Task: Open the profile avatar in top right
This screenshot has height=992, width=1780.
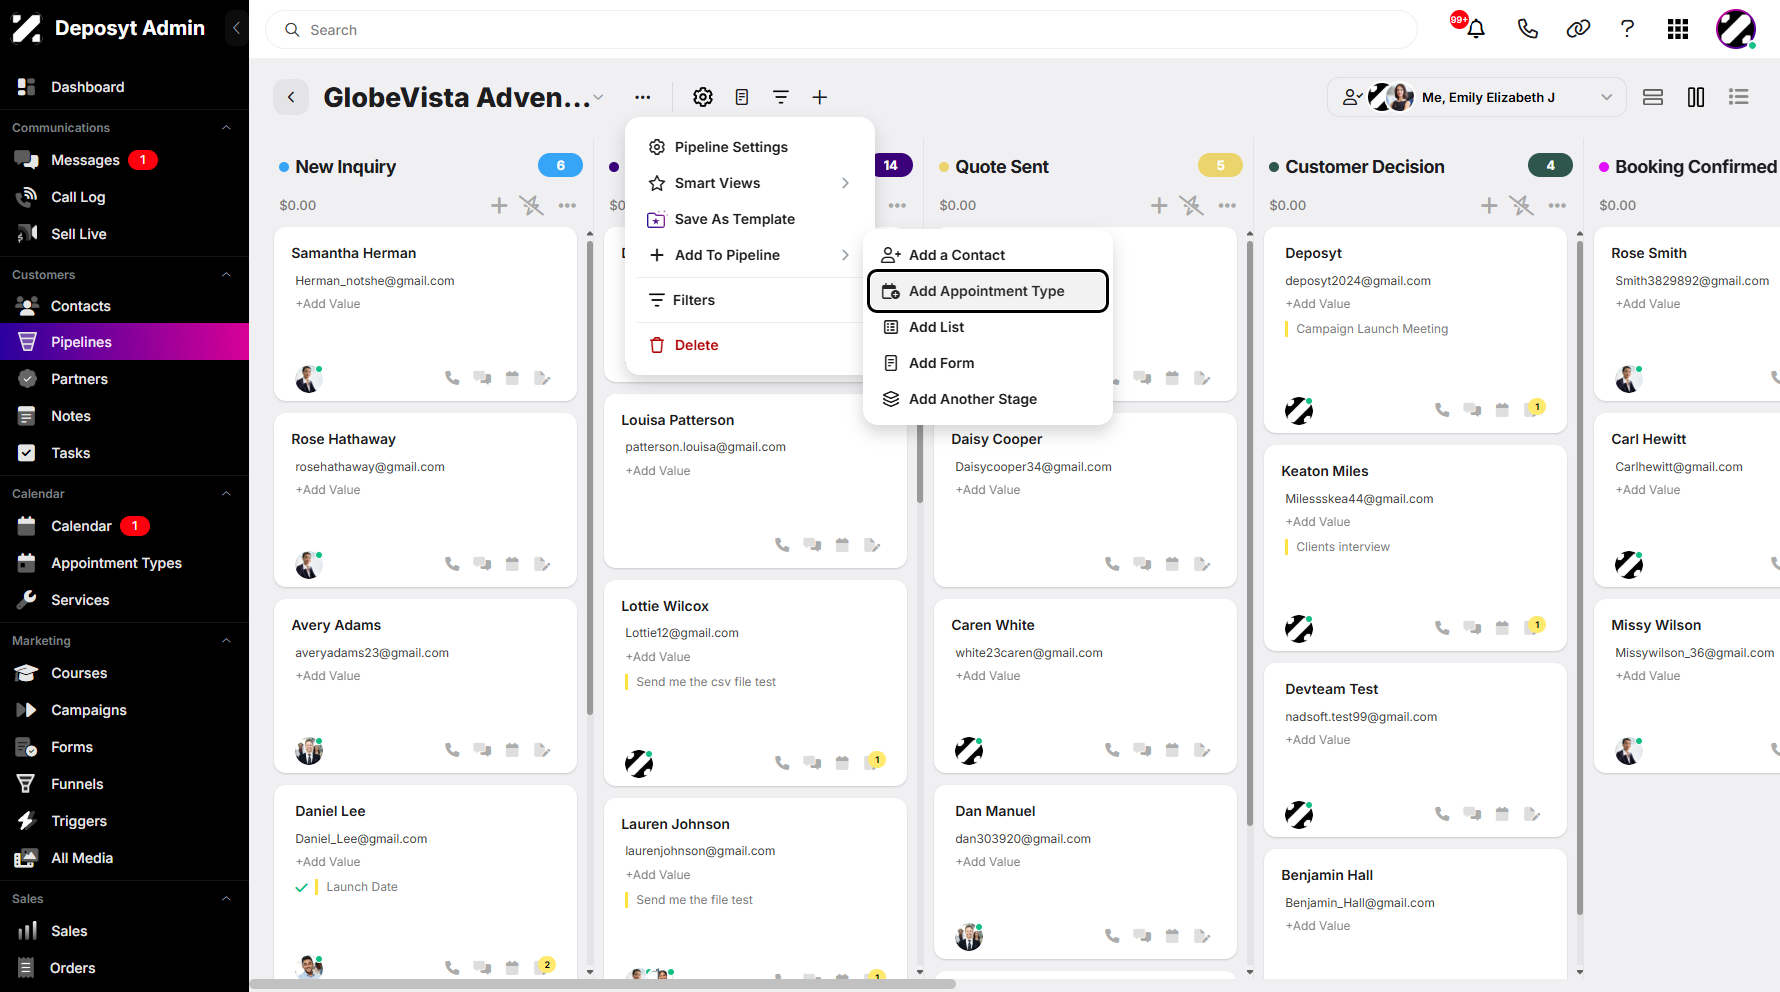Action: [x=1736, y=29]
